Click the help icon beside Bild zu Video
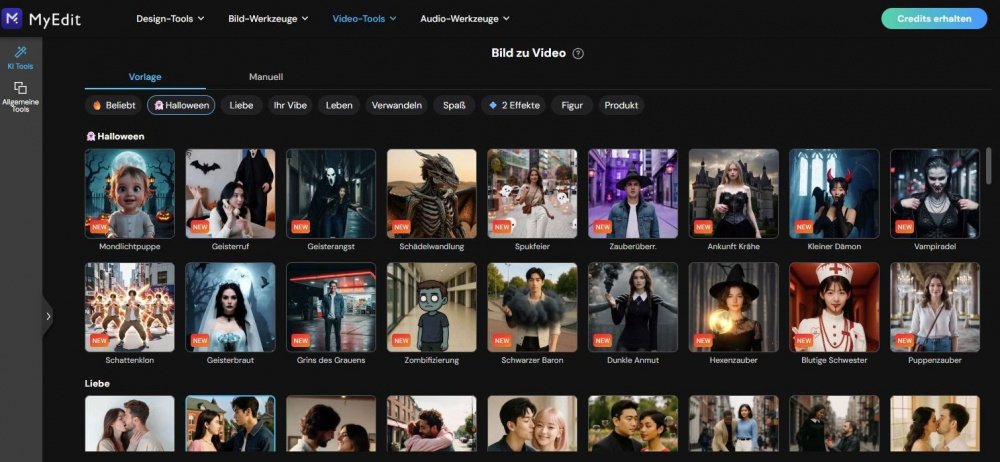 pos(578,53)
